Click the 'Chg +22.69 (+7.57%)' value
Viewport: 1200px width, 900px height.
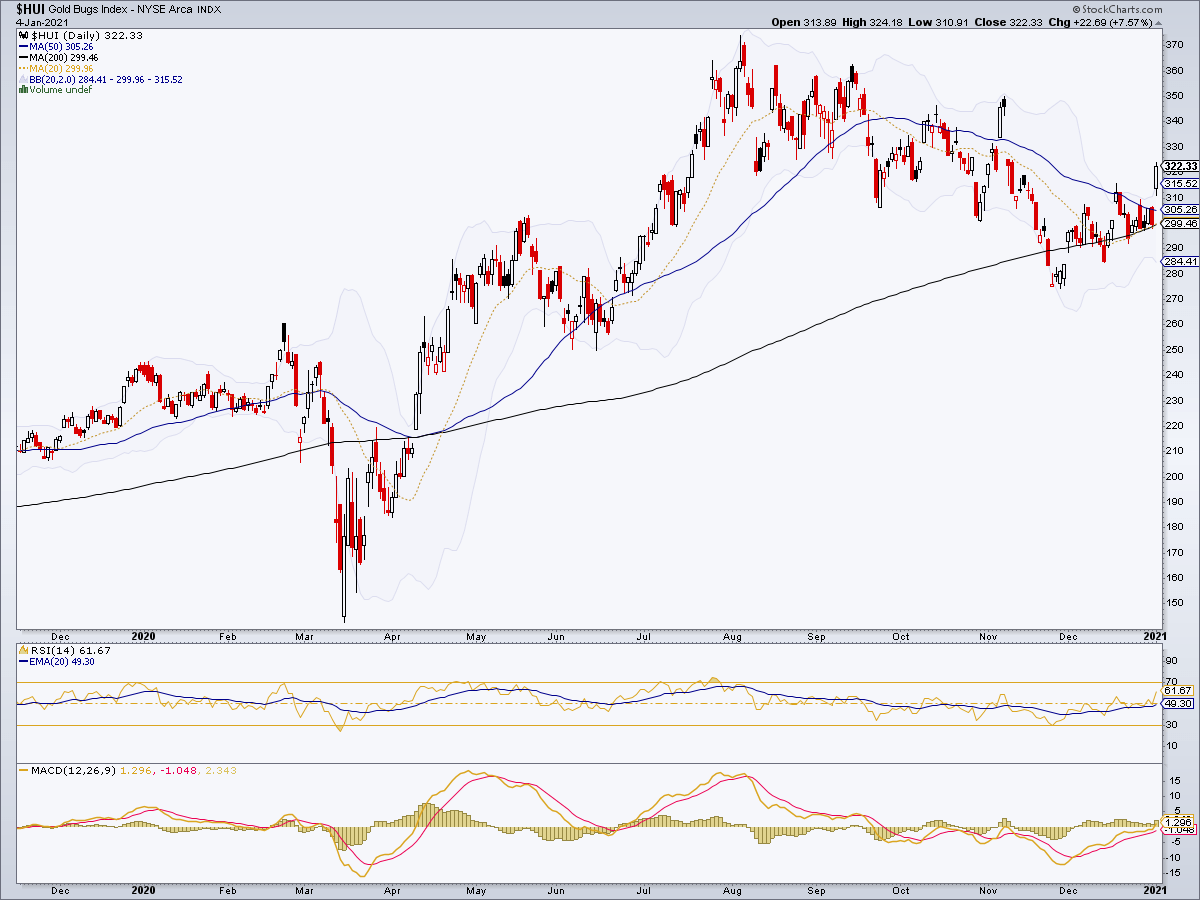(x=1101, y=23)
